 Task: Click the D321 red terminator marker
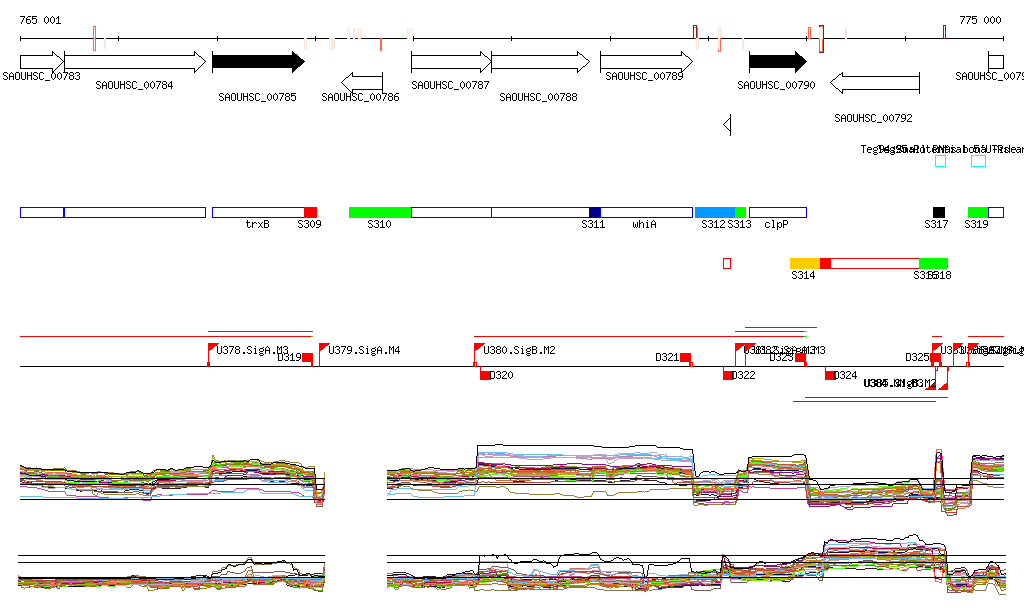point(686,358)
